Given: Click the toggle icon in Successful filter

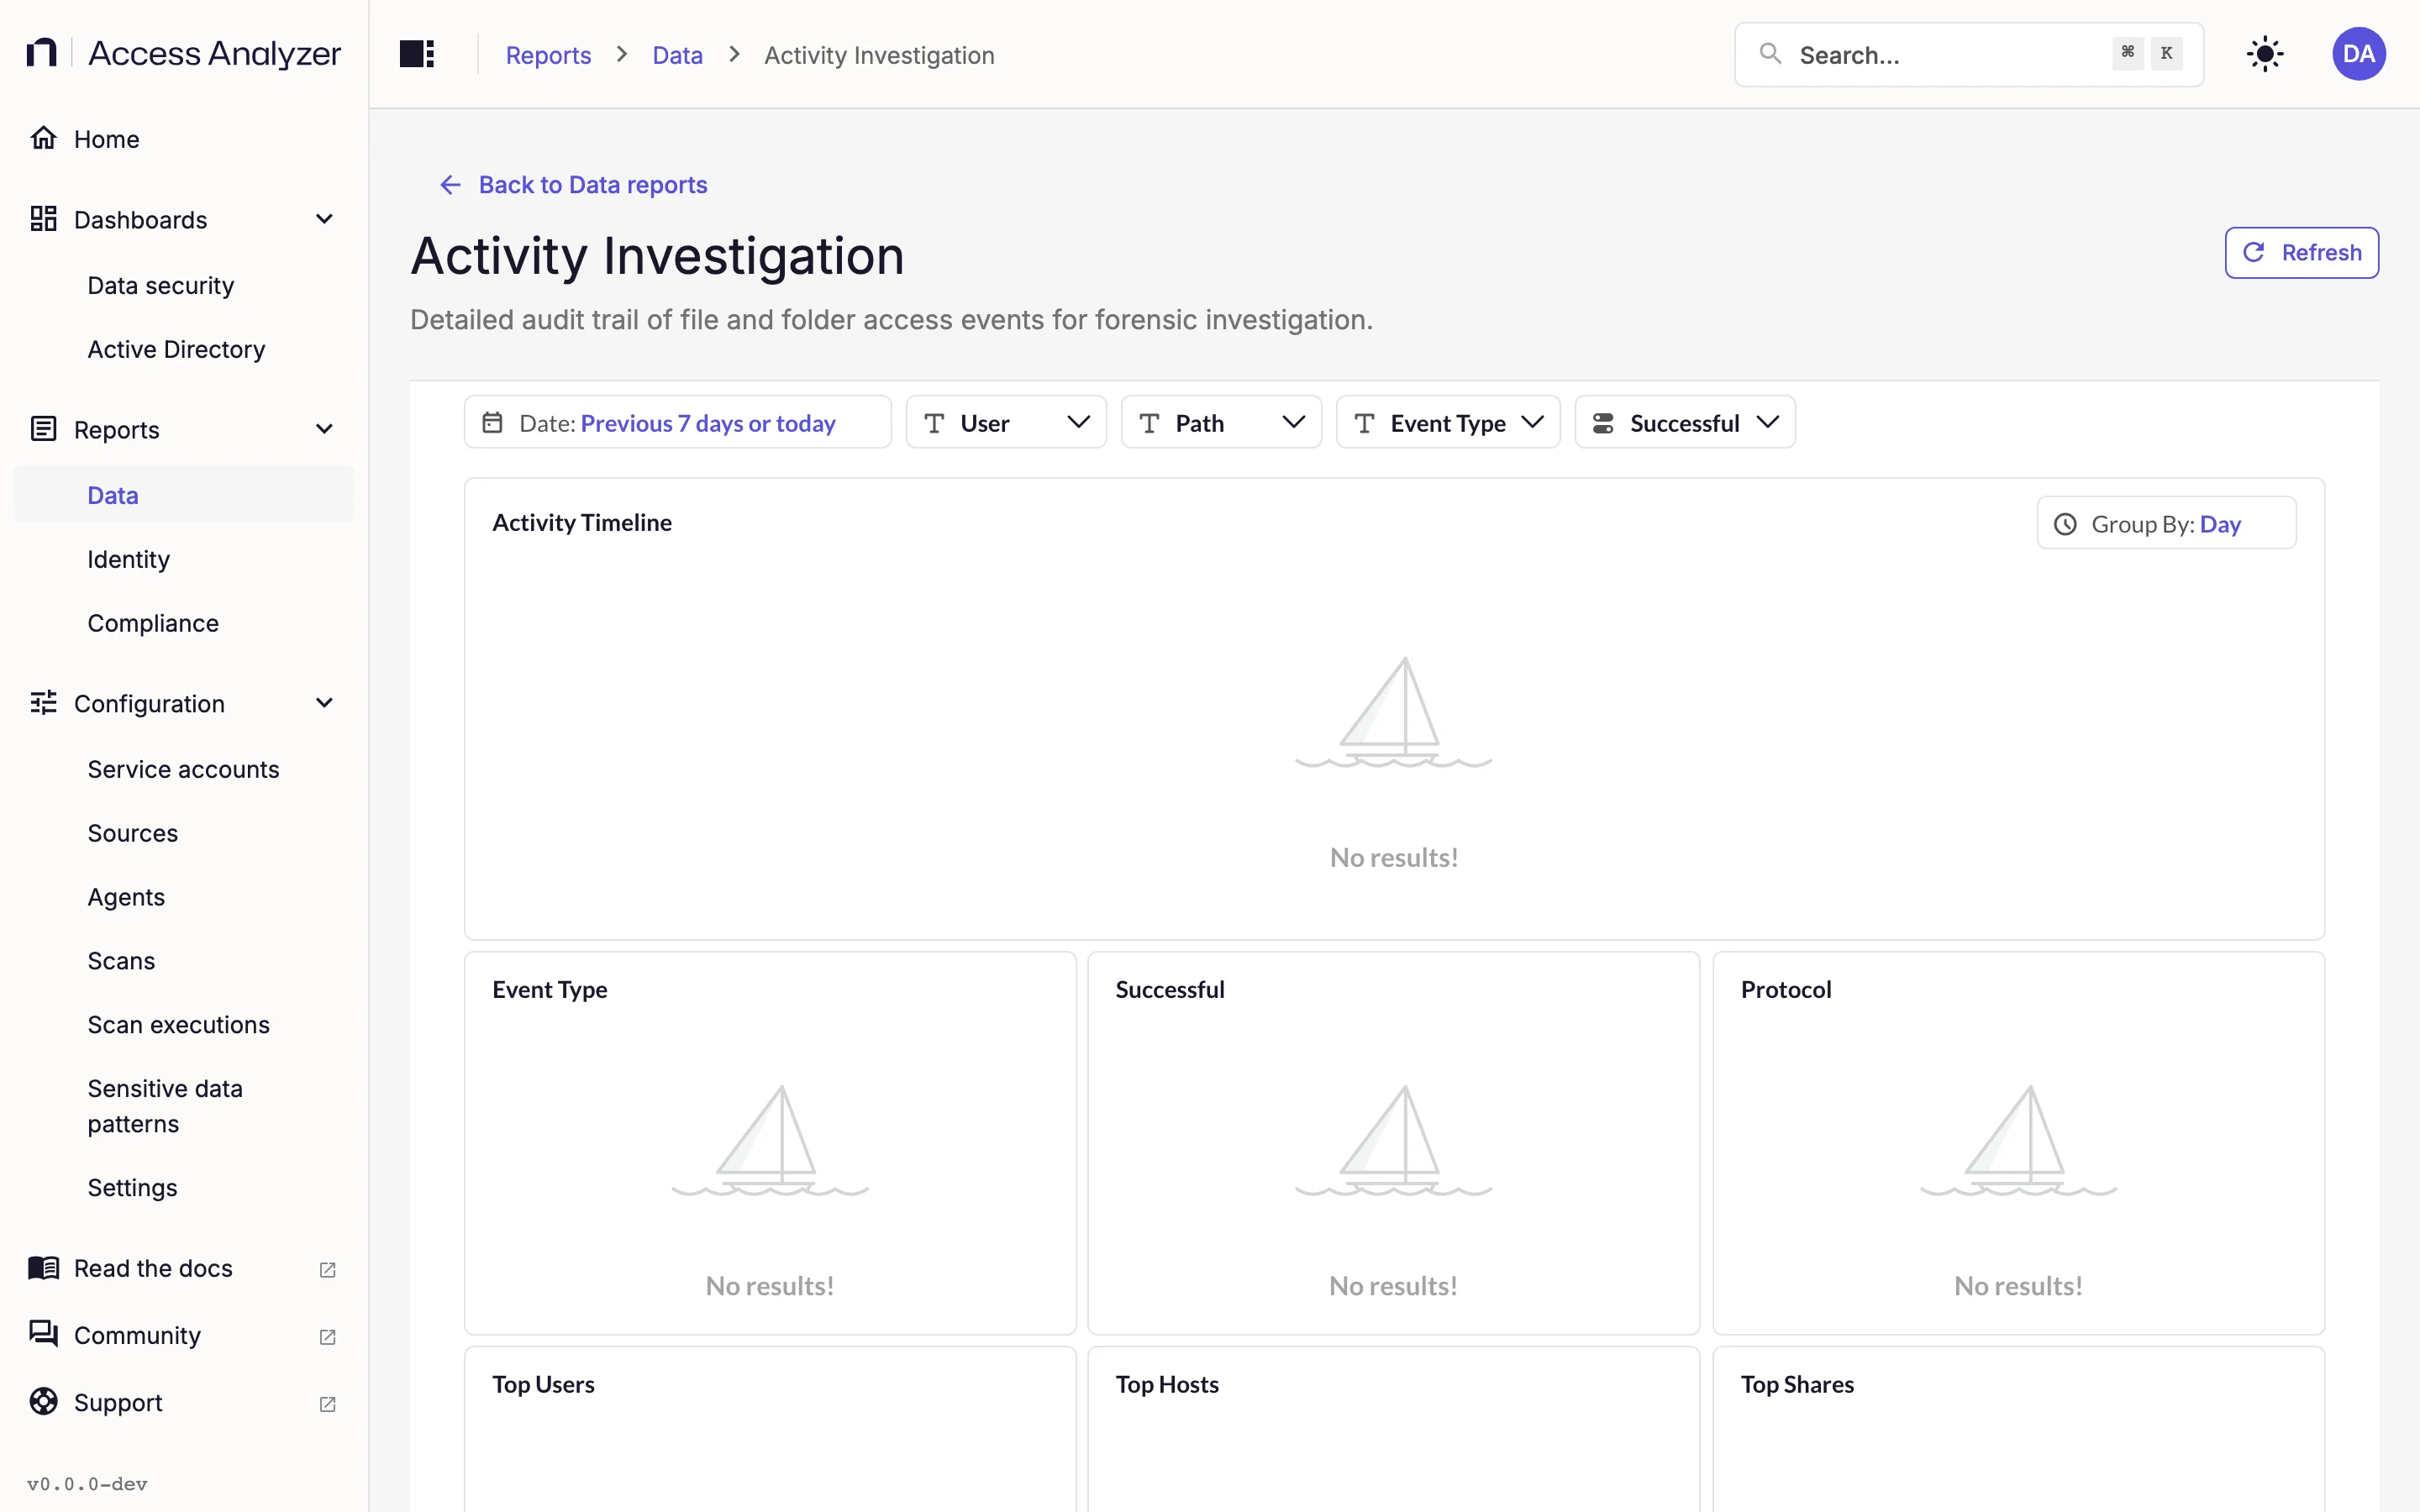Looking at the screenshot, I should (x=1603, y=423).
